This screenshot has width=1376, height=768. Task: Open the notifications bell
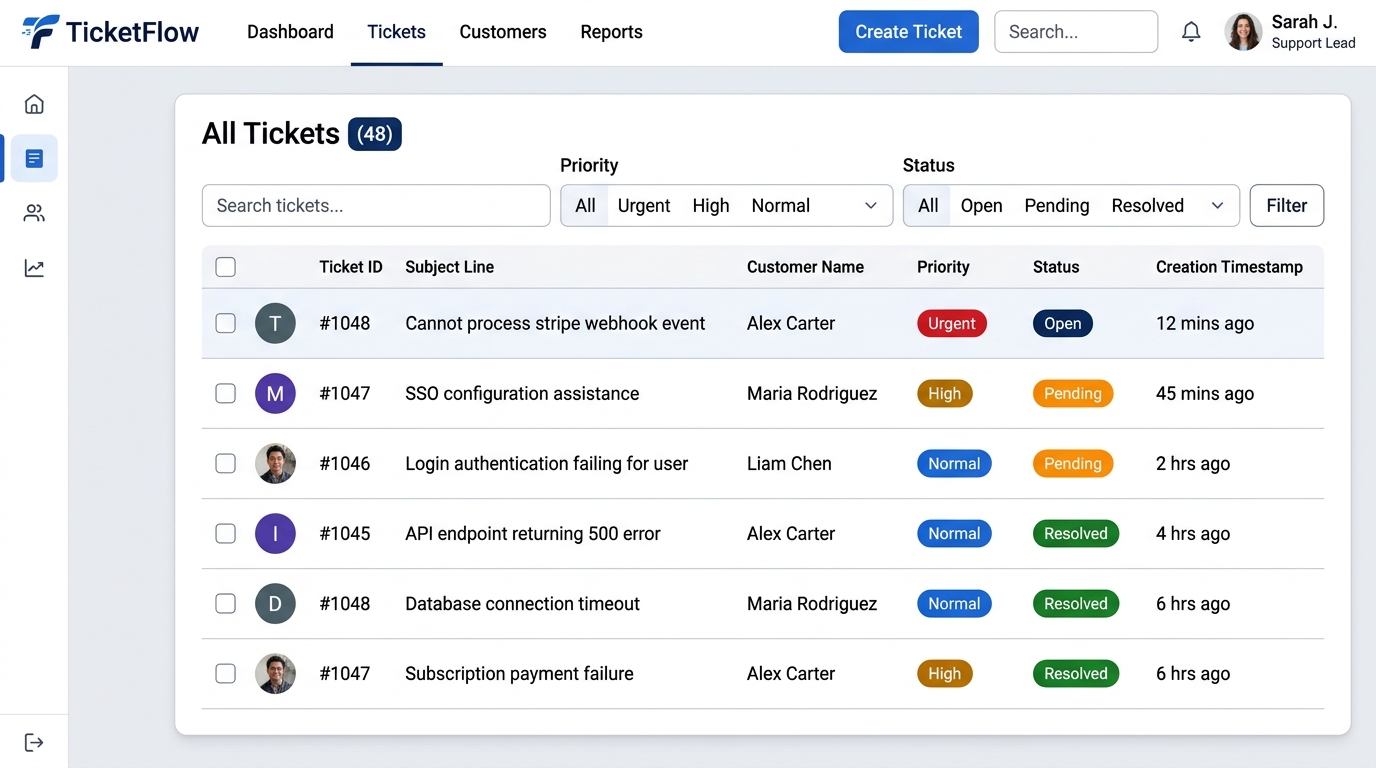(1191, 32)
